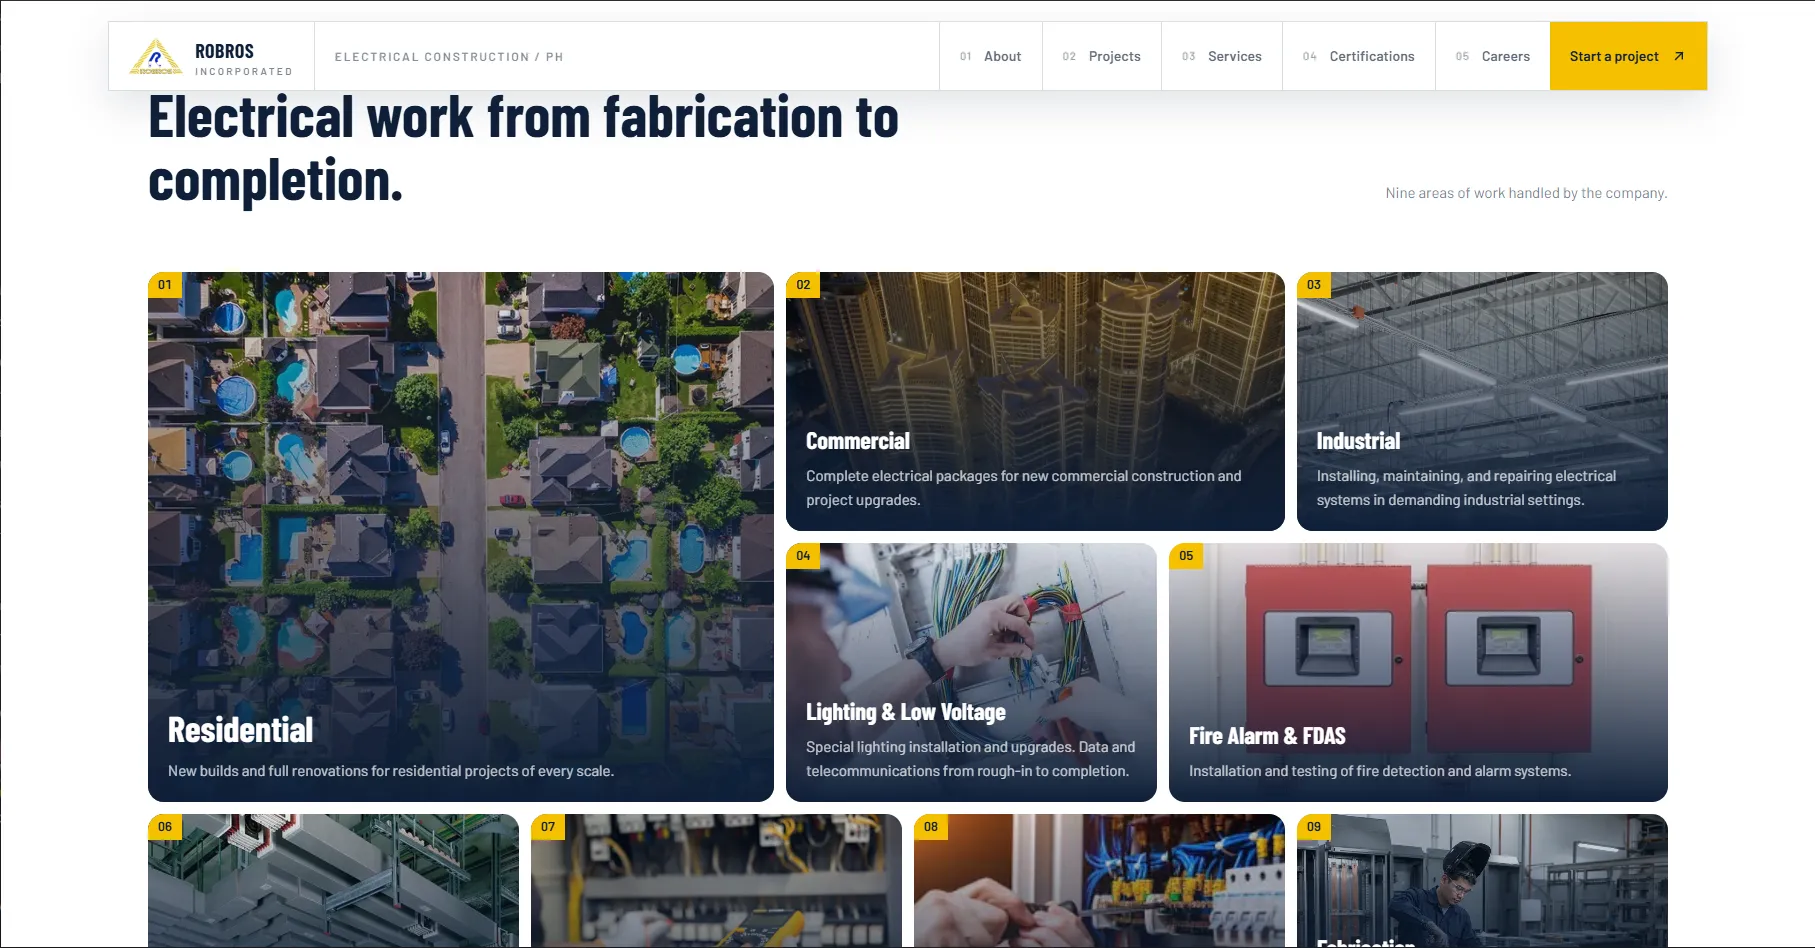The image size is (1815, 948).
Task: Click 'Installation and testing of fire detection' description
Action: (1380, 771)
